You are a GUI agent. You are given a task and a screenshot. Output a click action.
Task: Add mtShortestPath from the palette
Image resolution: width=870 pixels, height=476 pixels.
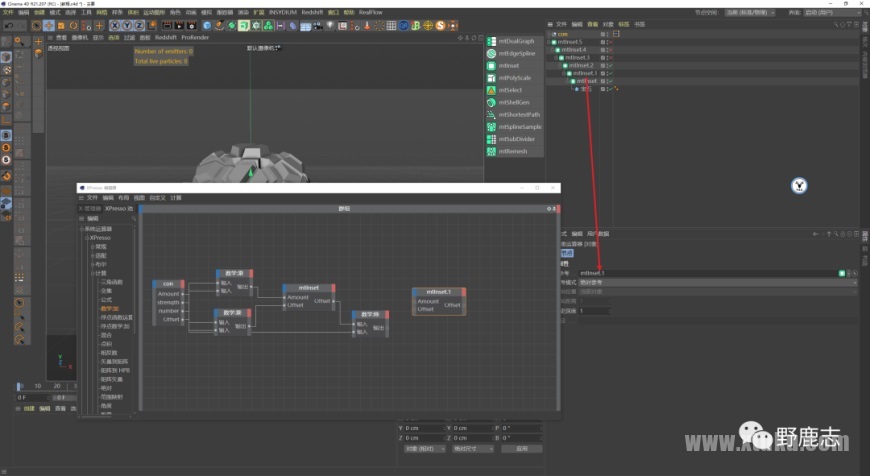click(x=515, y=114)
